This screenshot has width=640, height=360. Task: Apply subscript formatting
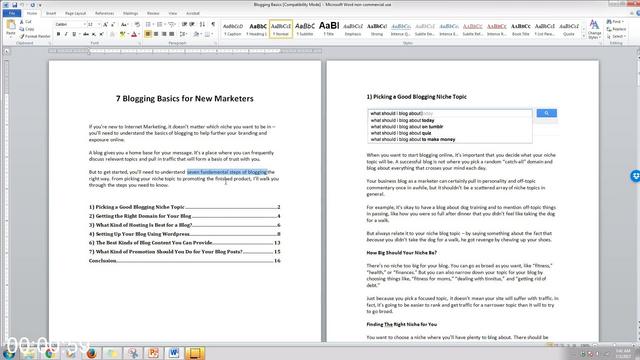pos(94,34)
